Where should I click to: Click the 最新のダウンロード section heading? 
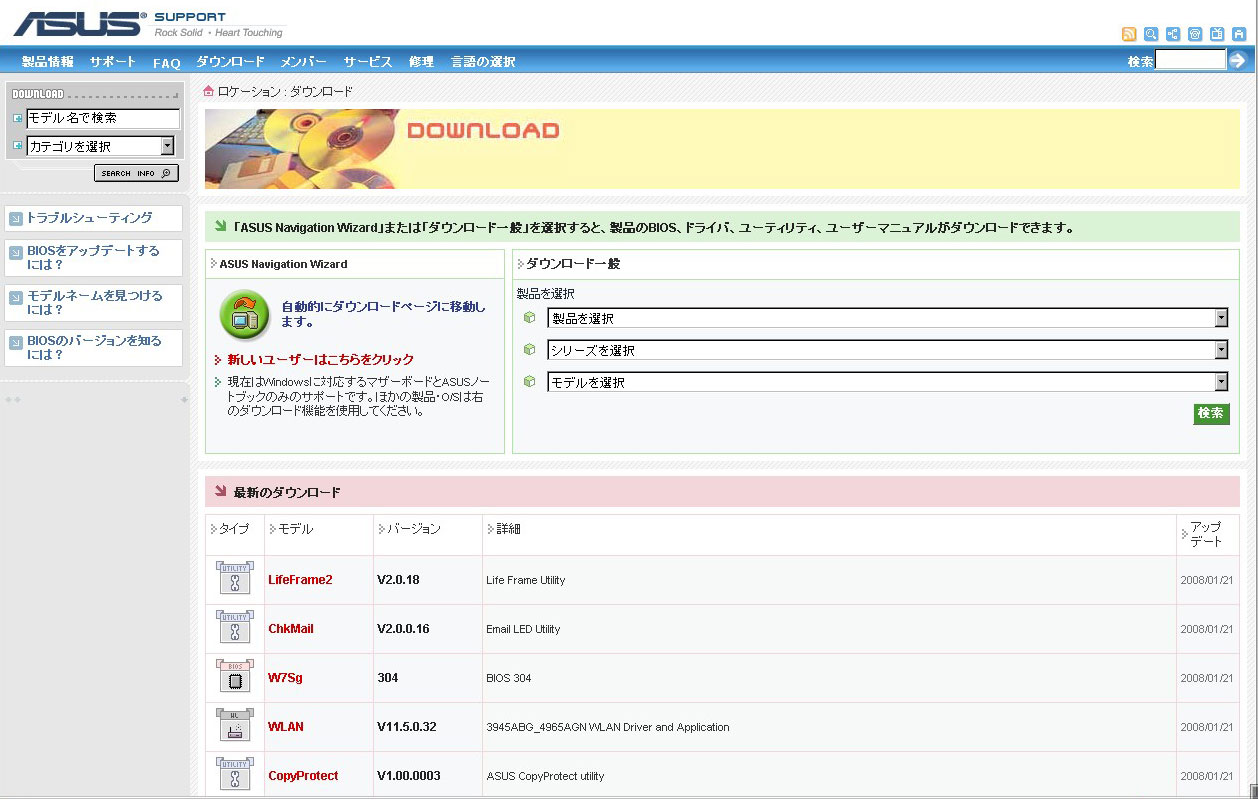(x=287, y=492)
